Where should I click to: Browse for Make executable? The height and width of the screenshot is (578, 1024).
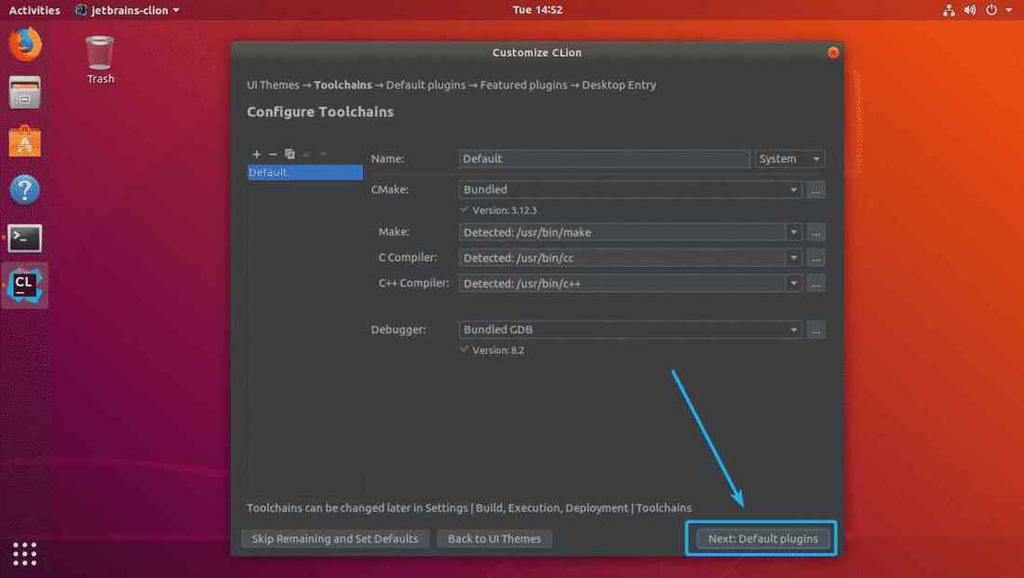[x=816, y=233]
